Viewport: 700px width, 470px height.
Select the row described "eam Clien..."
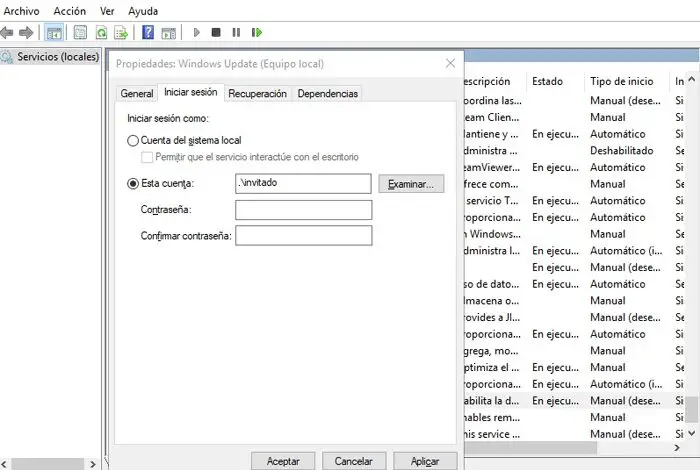point(575,117)
